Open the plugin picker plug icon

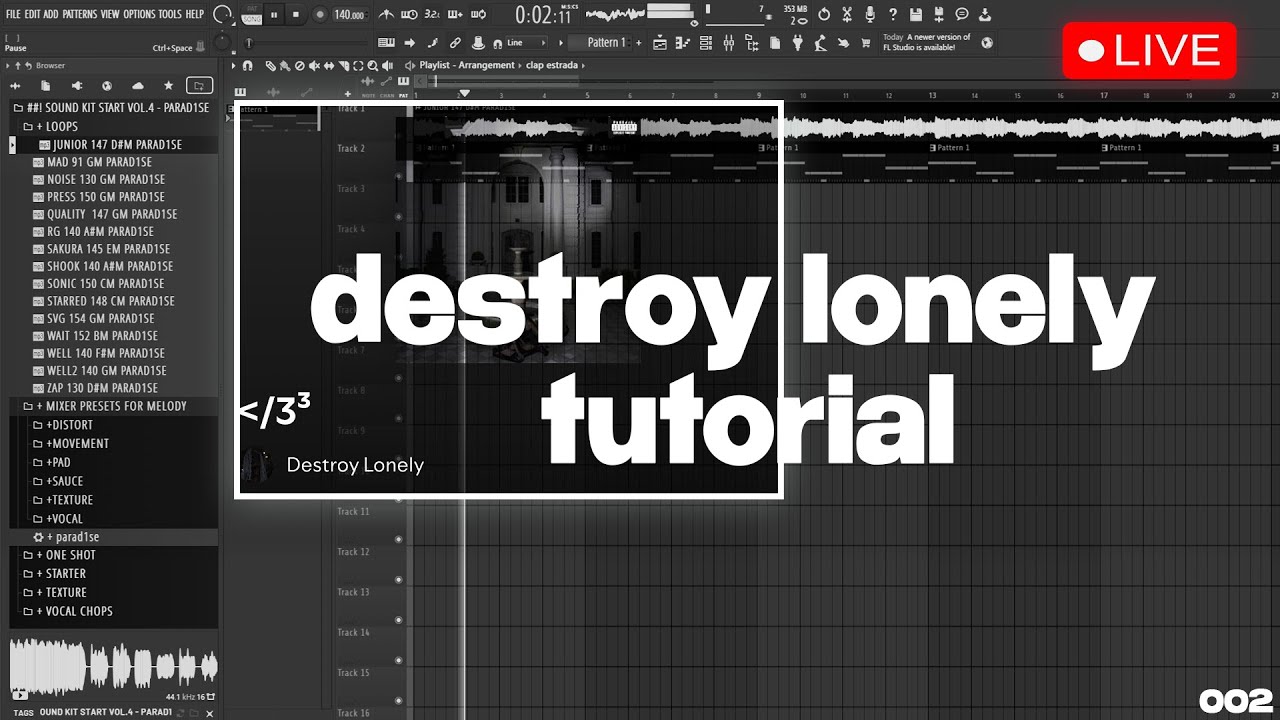(x=796, y=43)
